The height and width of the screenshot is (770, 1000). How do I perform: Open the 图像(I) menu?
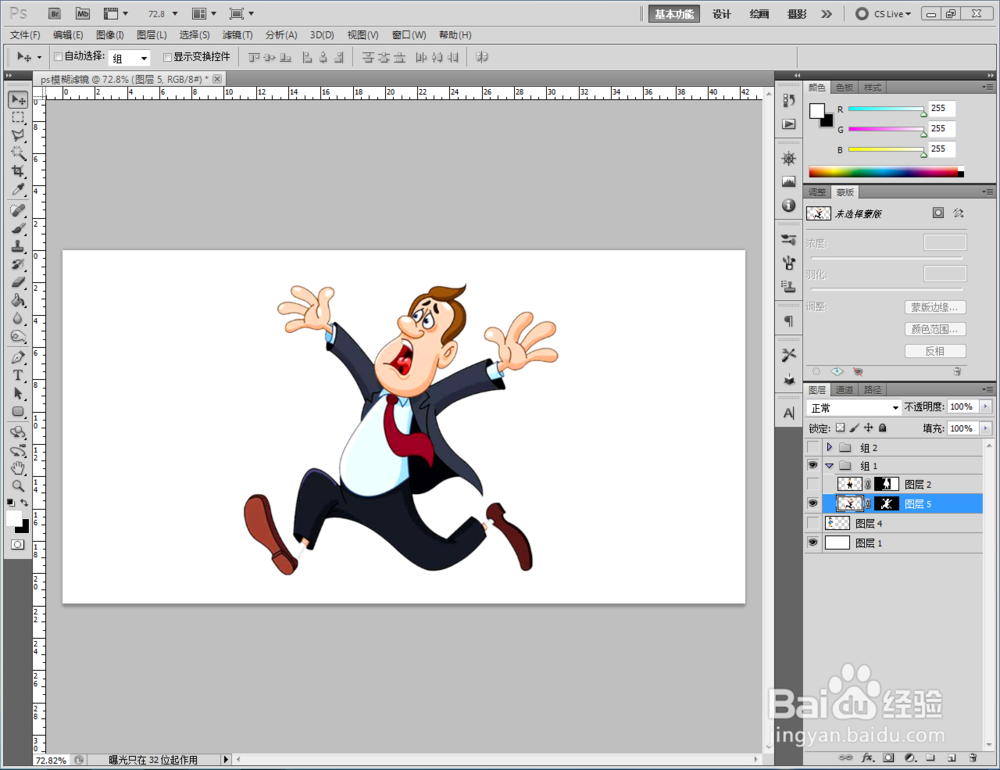pos(110,35)
